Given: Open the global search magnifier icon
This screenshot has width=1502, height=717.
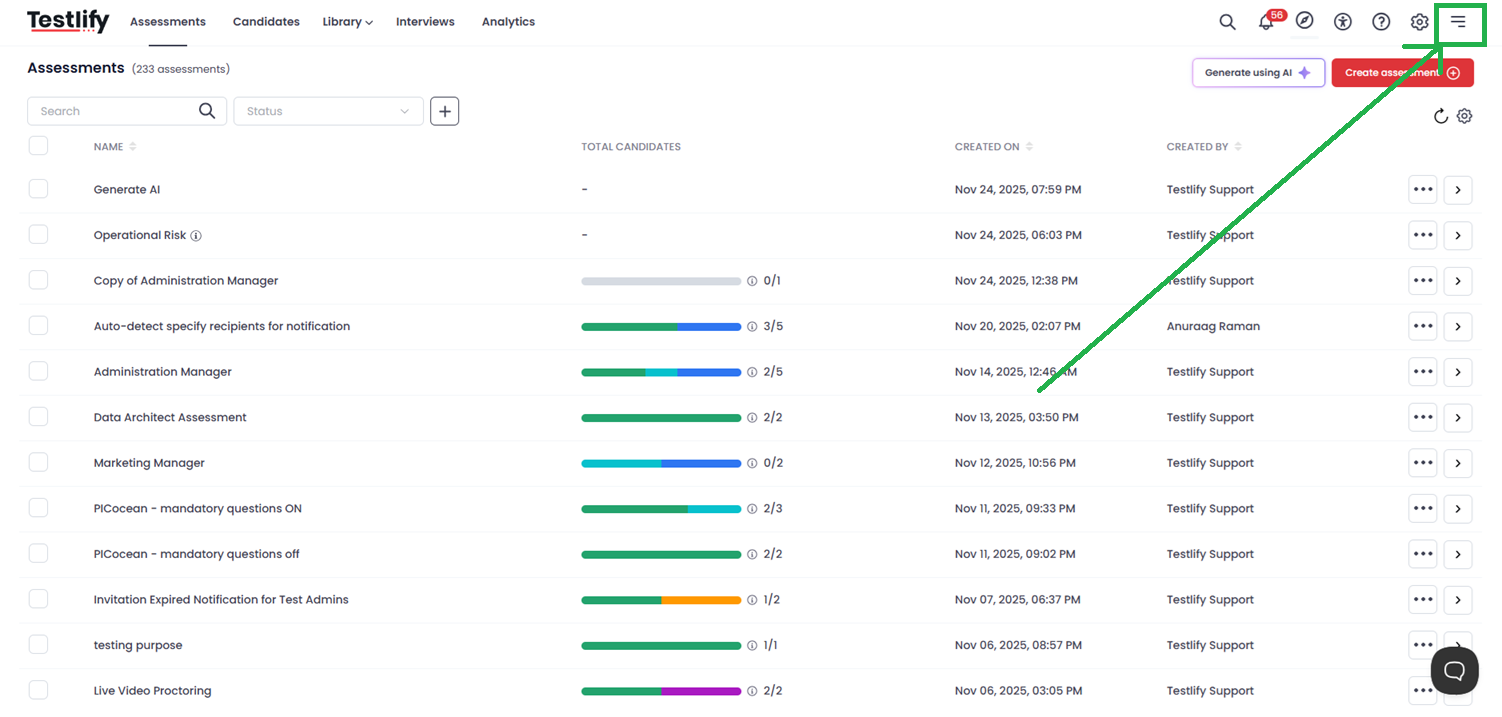Looking at the screenshot, I should (1227, 22).
